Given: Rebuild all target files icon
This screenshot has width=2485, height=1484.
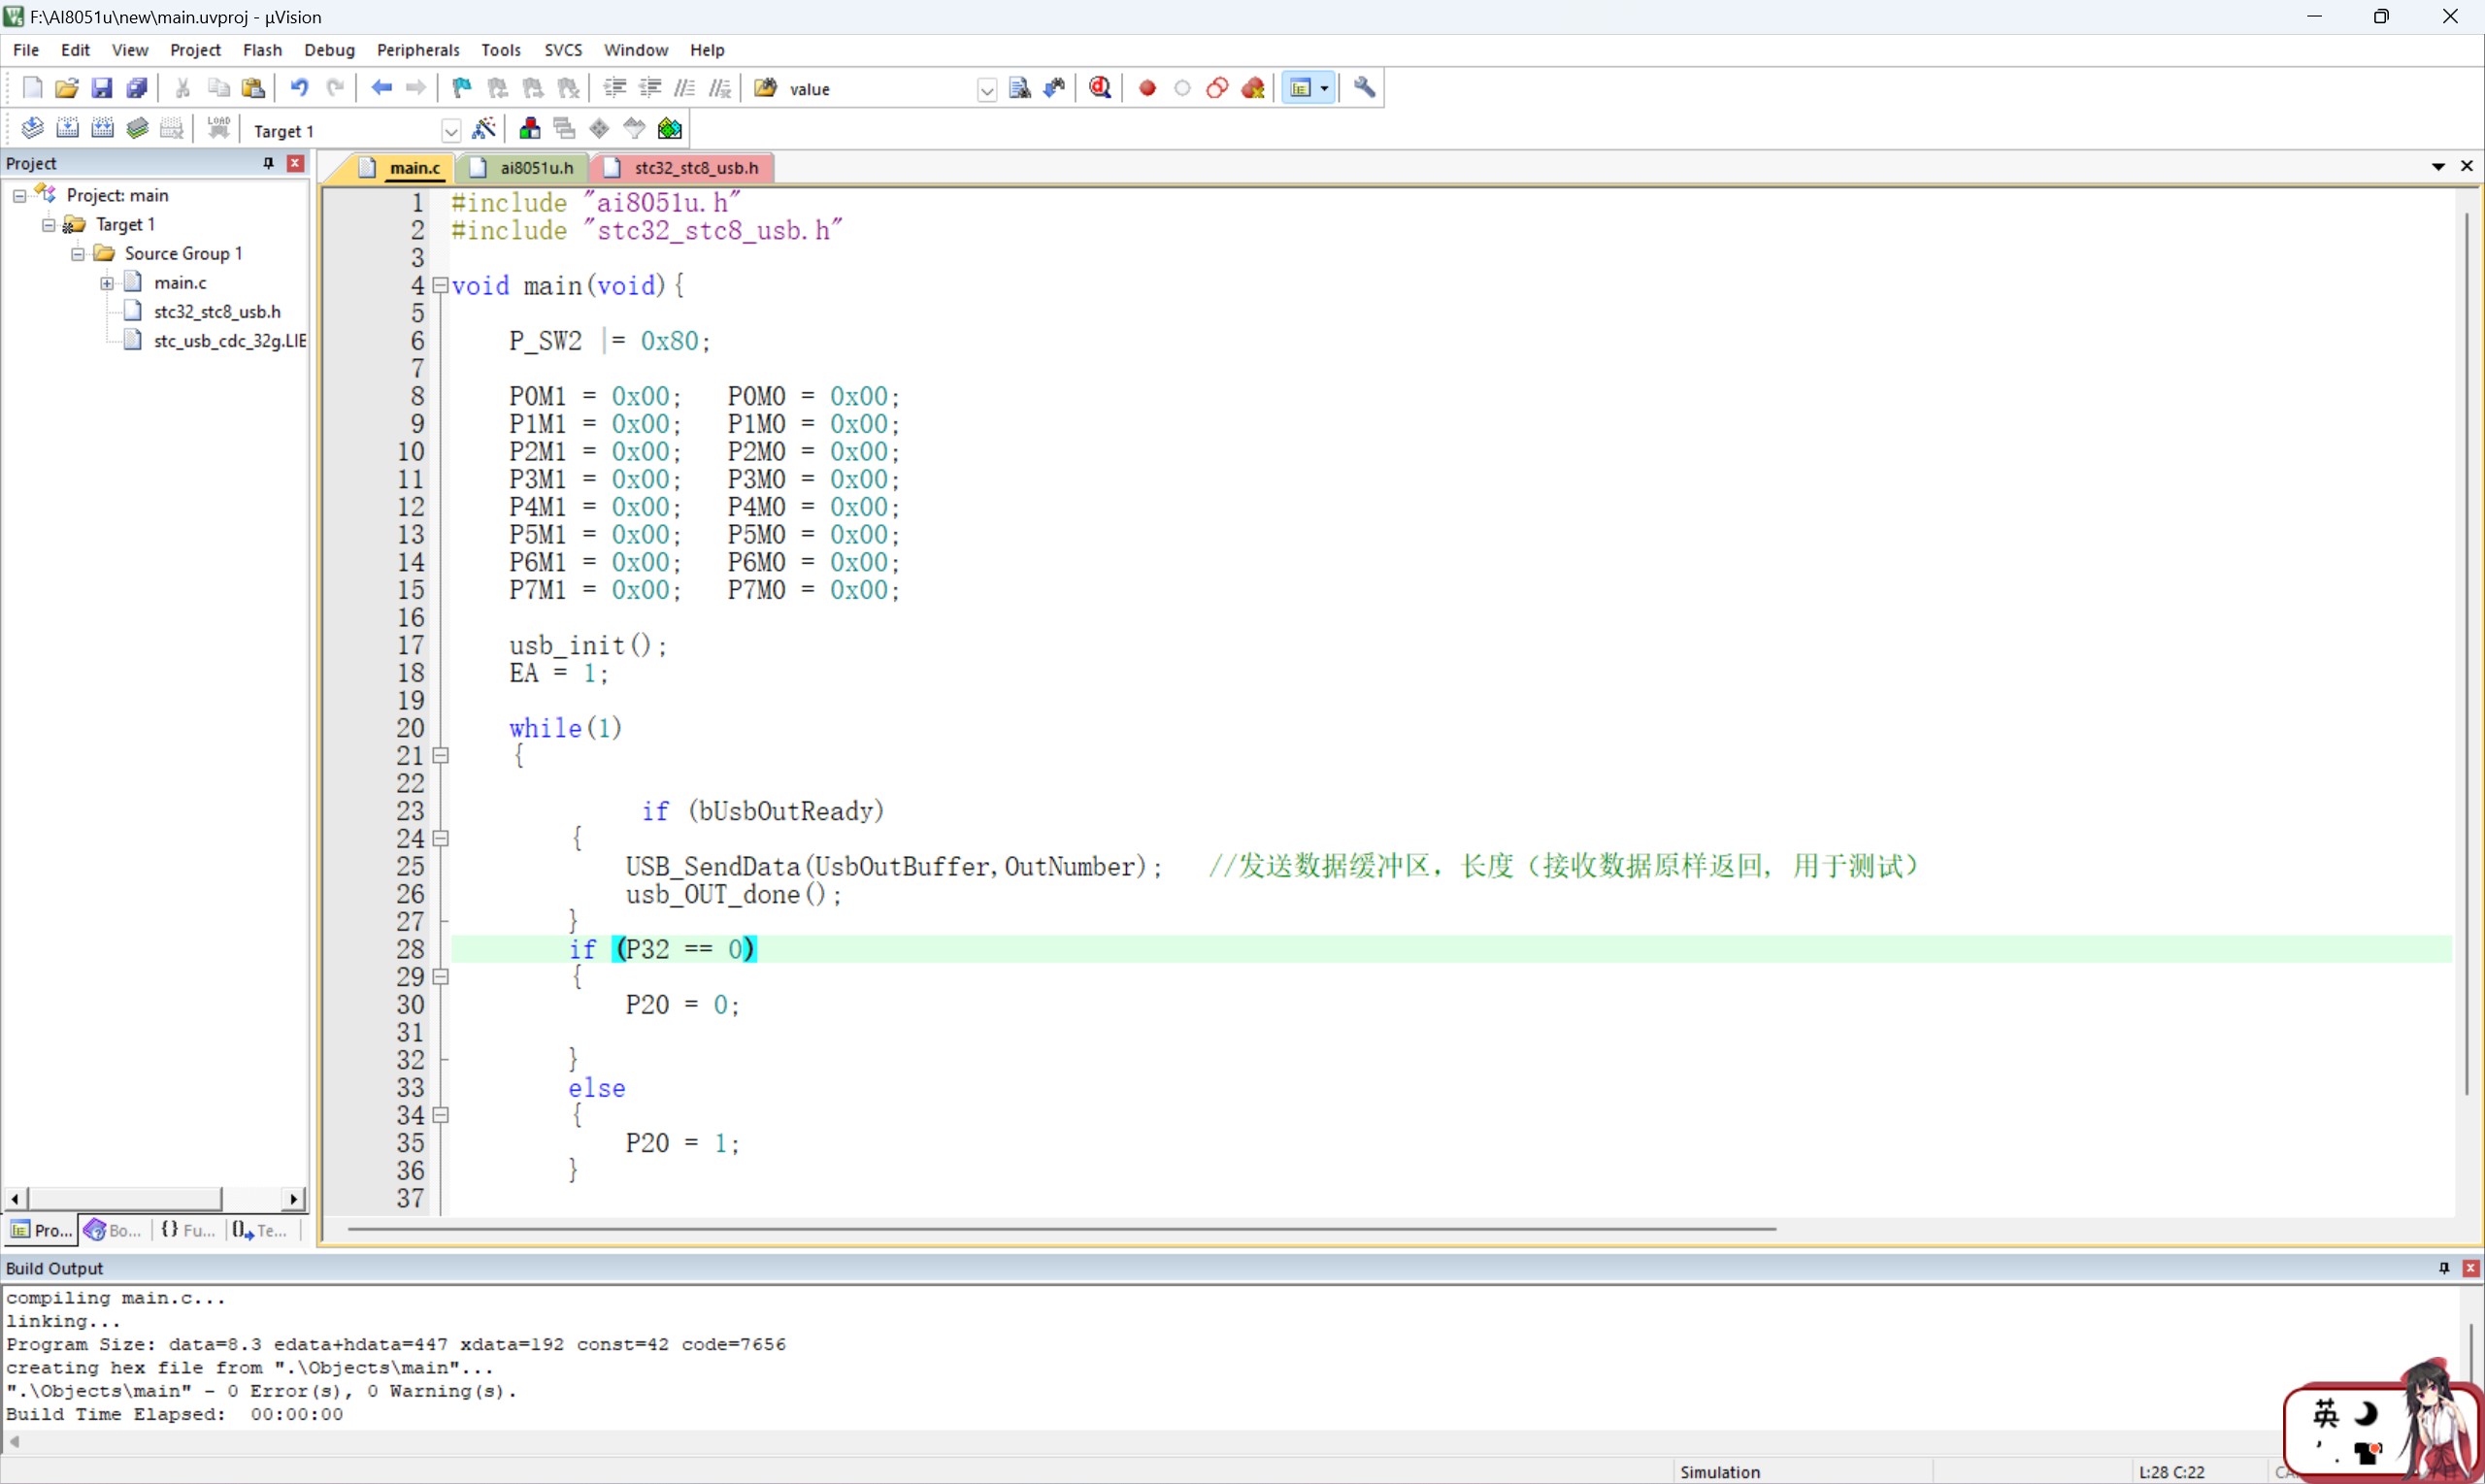Looking at the screenshot, I should point(102,128).
